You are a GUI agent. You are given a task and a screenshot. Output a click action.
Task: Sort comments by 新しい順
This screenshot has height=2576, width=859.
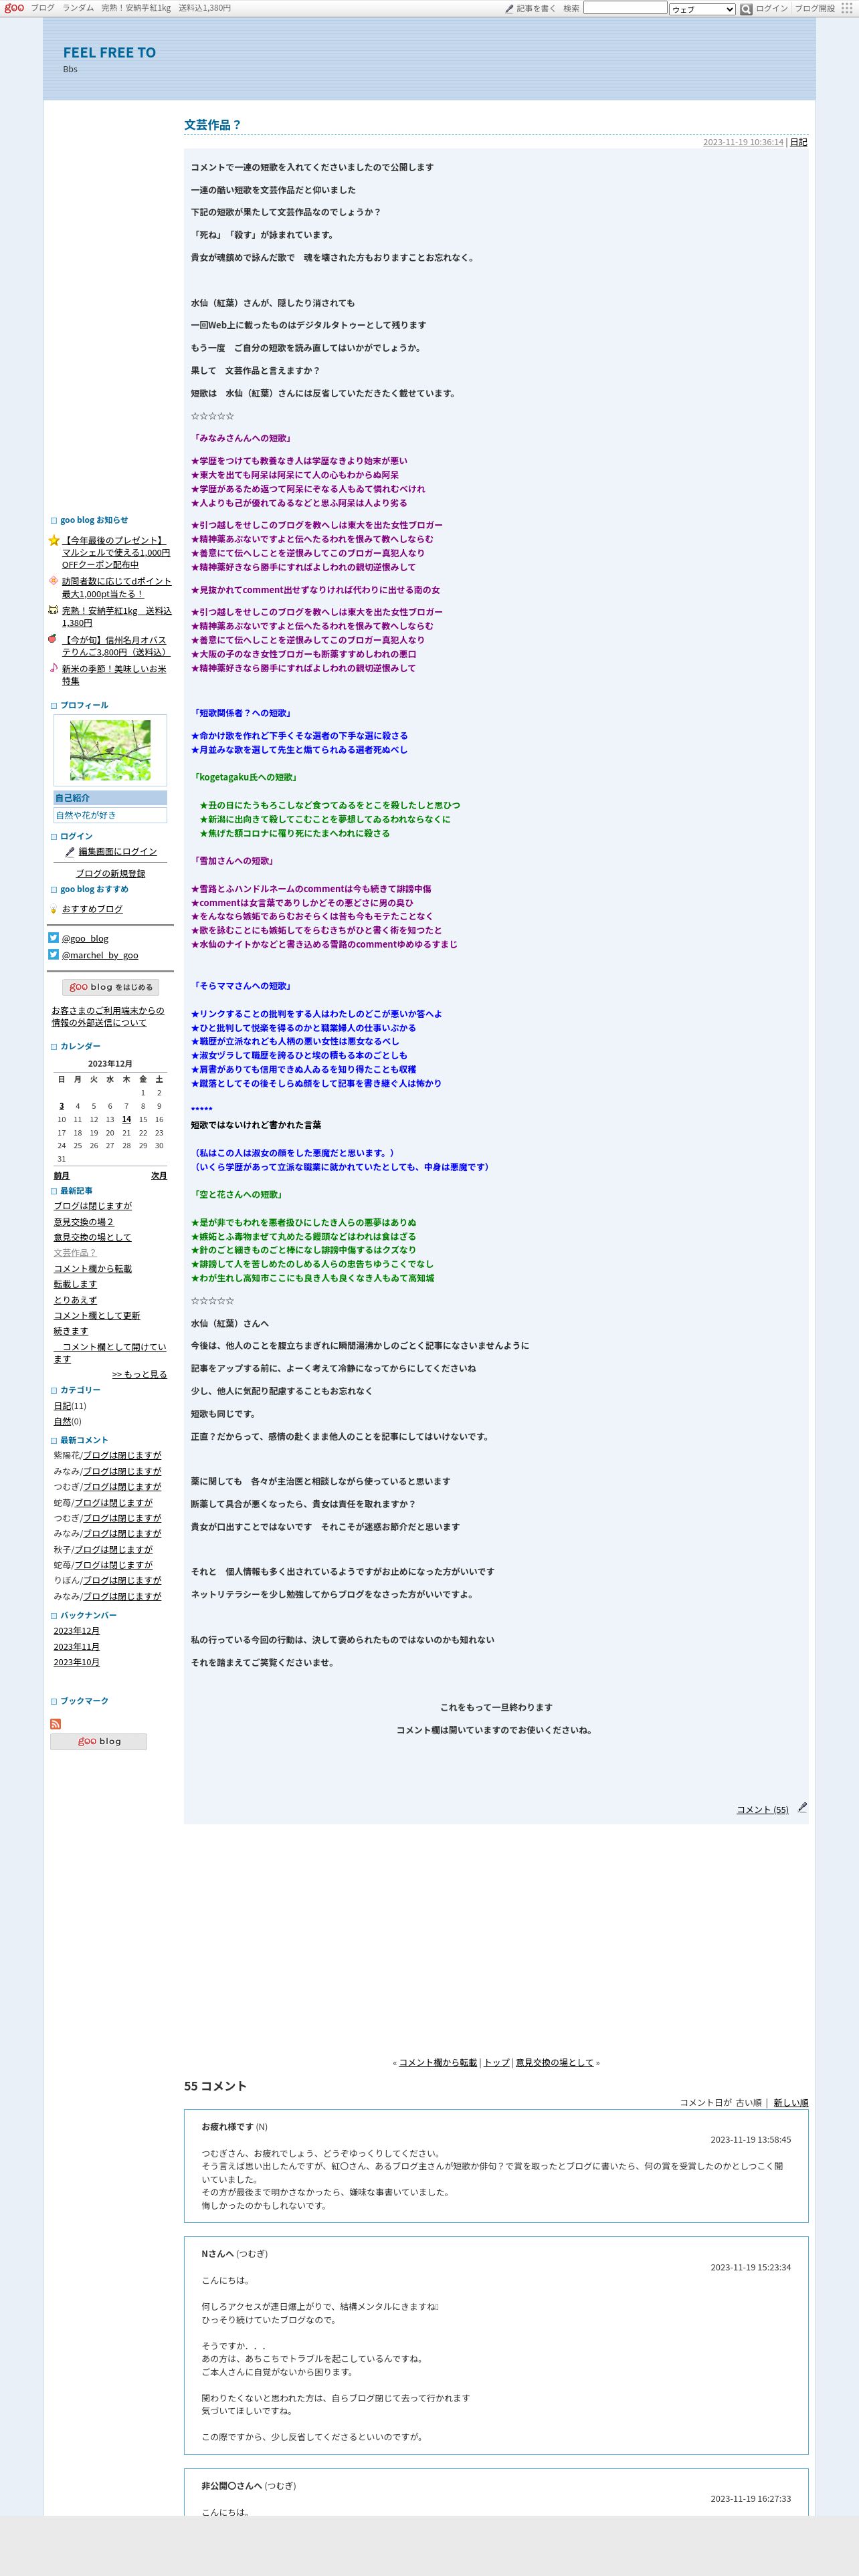coord(791,2102)
